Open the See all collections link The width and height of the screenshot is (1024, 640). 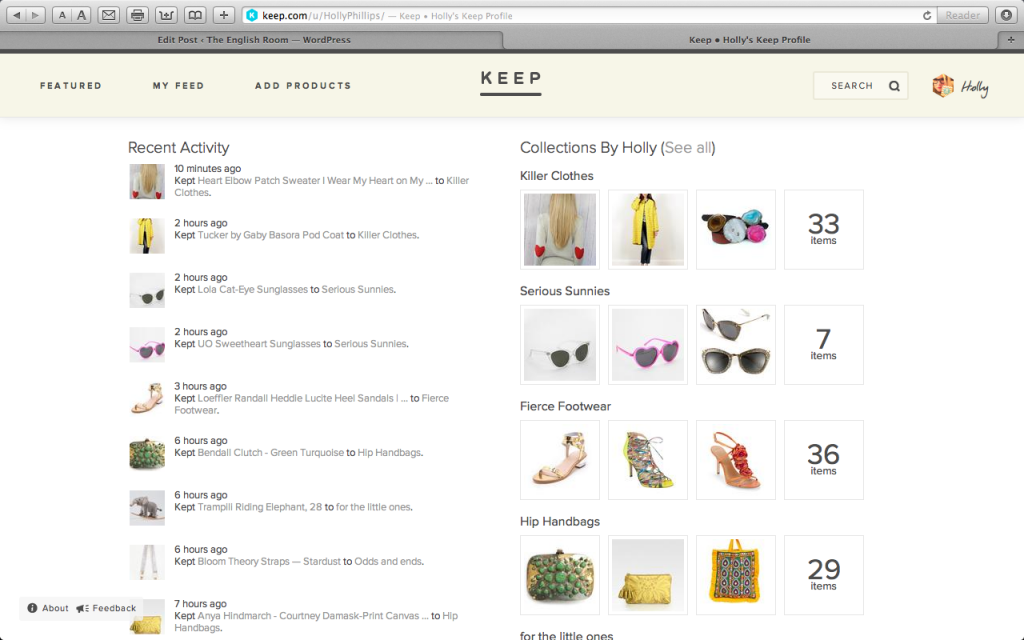pyautogui.click(x=688, y=148)
